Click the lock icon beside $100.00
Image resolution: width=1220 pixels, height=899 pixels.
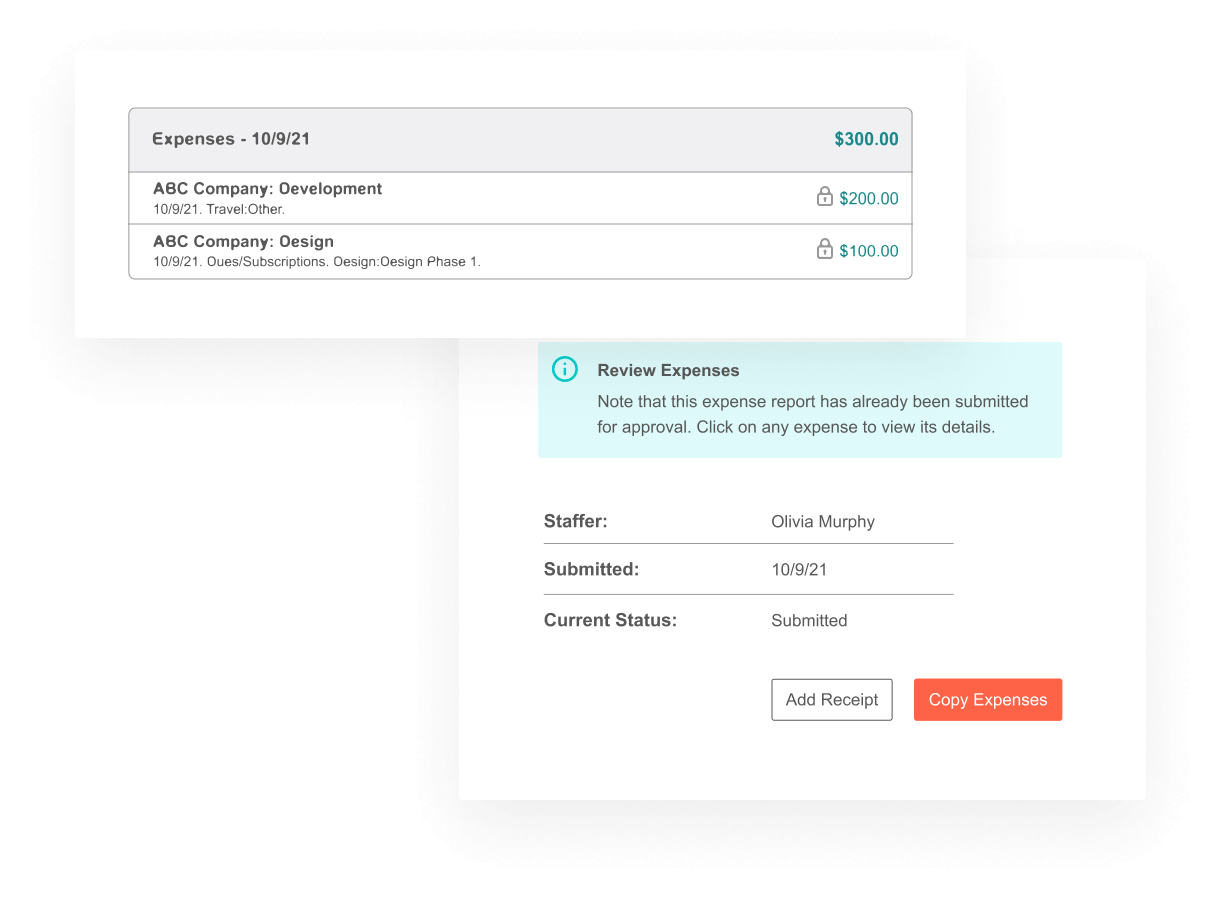pyautogui.click(x=824, y=248)
